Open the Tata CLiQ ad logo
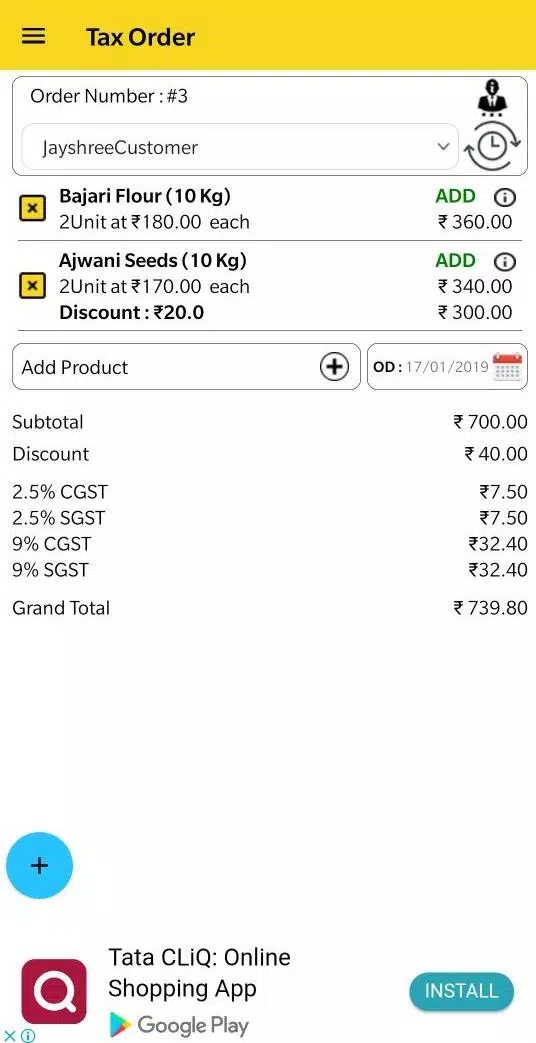The height and width of the screenshot is (1043, 536). point(54,991)
